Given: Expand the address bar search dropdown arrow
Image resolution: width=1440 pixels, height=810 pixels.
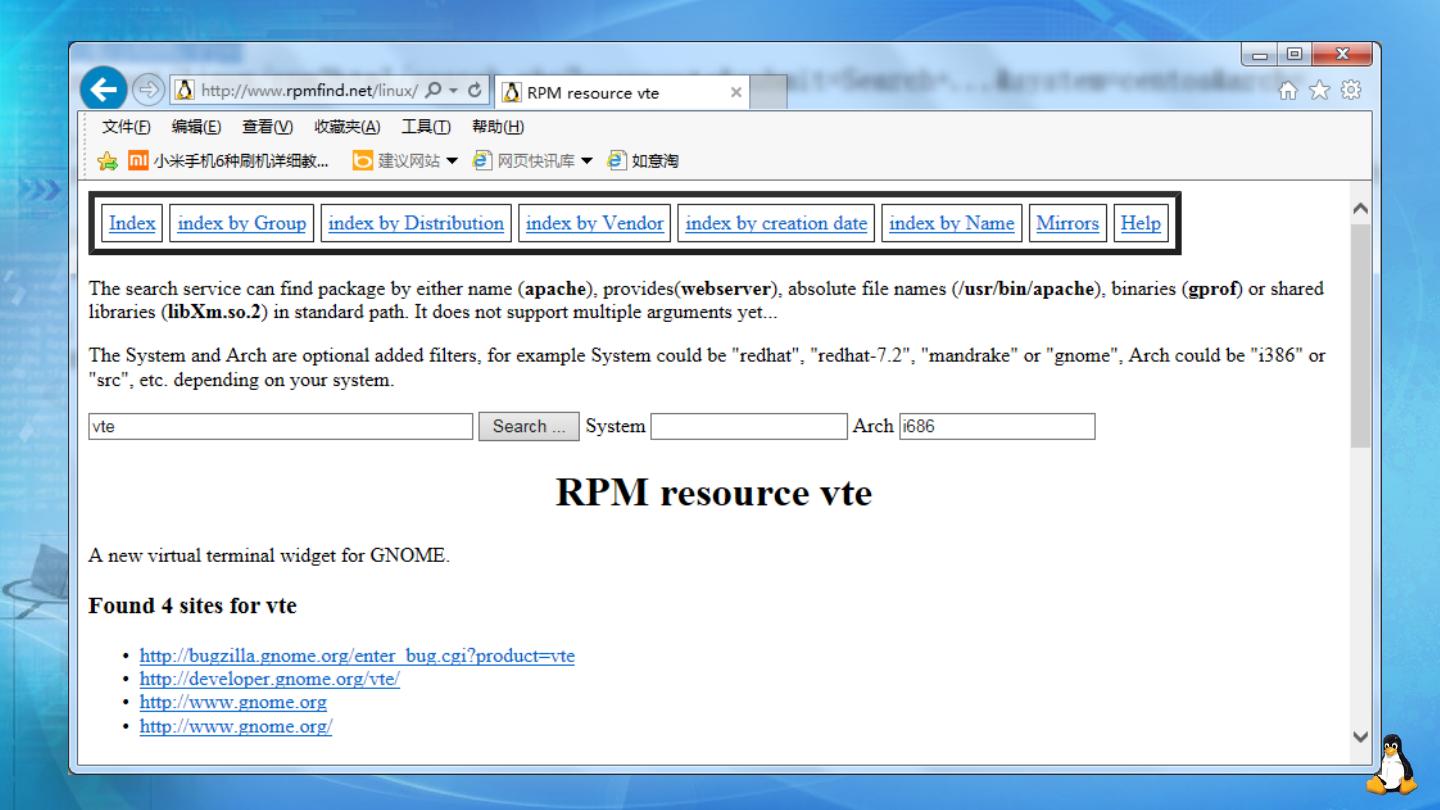Looking at the screenshot, I should pos(453,91).
